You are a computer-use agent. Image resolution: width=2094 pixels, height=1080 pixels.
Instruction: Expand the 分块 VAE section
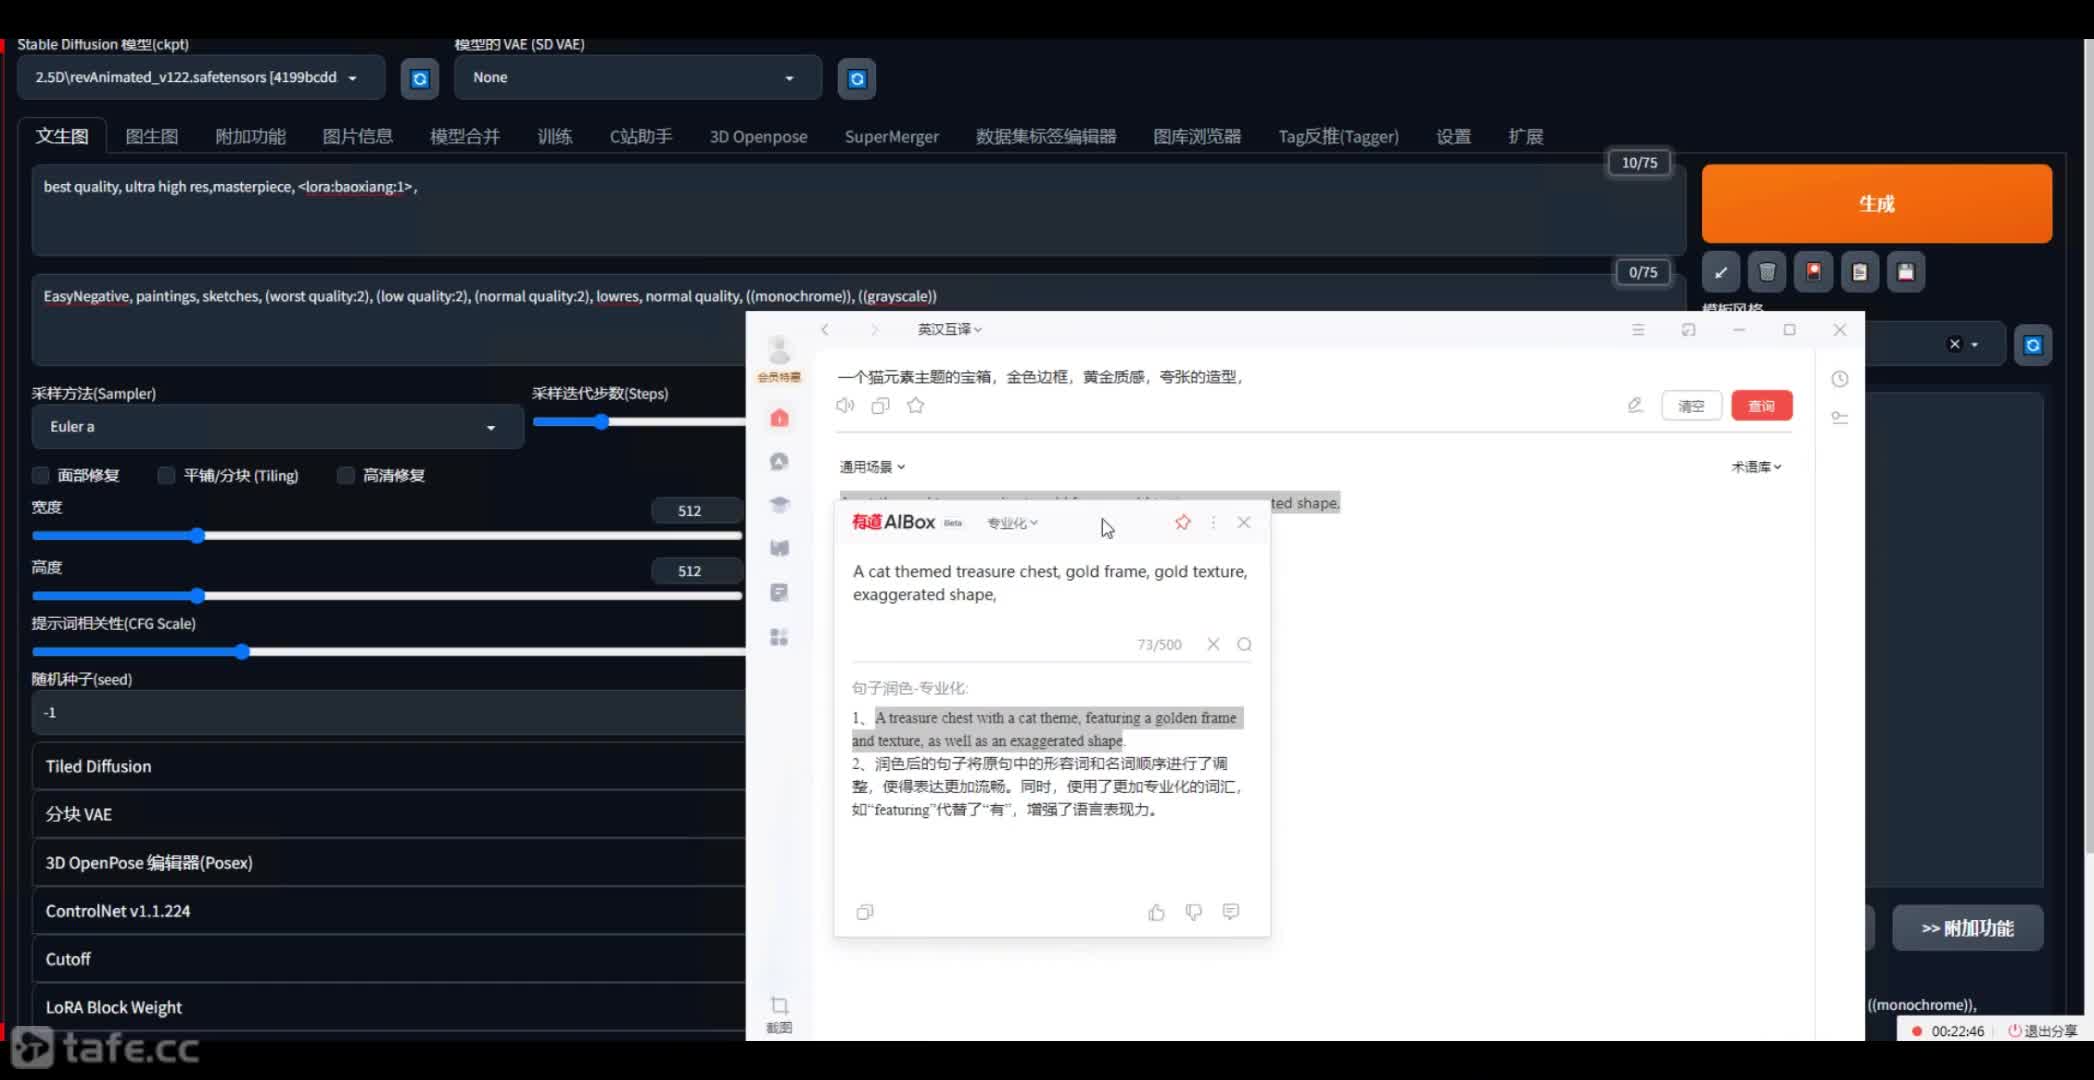pyautogui.click(x=388, y=814)
